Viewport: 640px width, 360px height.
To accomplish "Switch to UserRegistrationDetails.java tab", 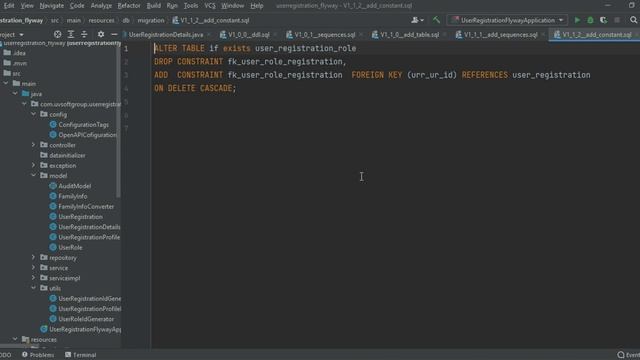I will [x=165, y=35].
